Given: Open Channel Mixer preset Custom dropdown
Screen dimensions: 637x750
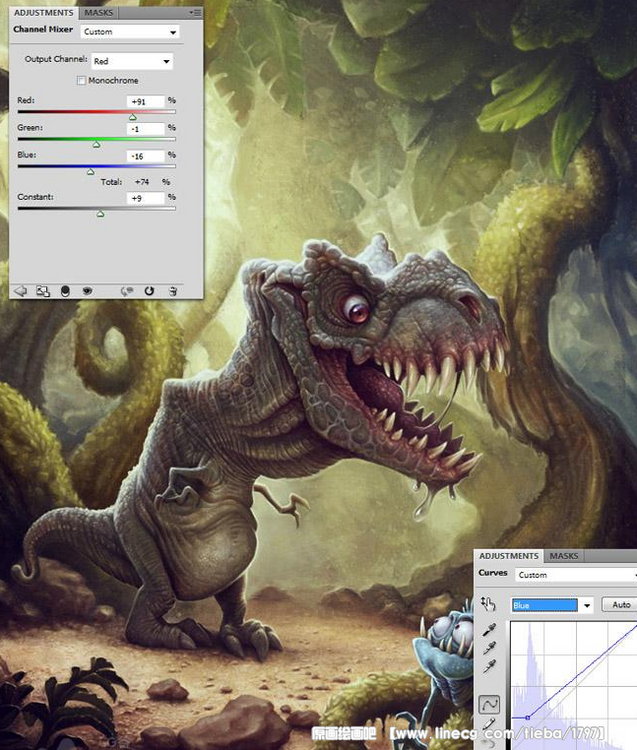Looking at the screenshot, I should [130, 32].
